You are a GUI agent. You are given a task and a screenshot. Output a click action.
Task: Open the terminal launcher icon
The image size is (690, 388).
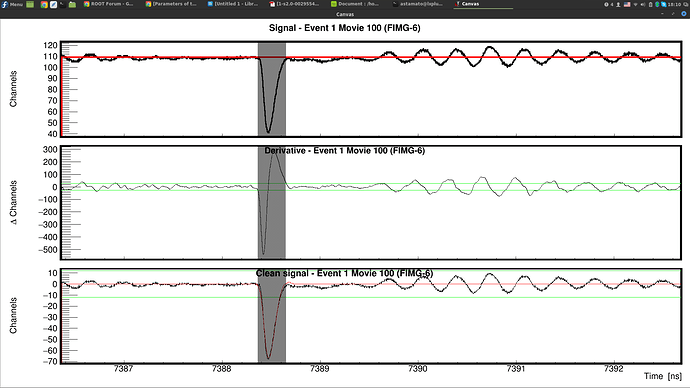62,4
